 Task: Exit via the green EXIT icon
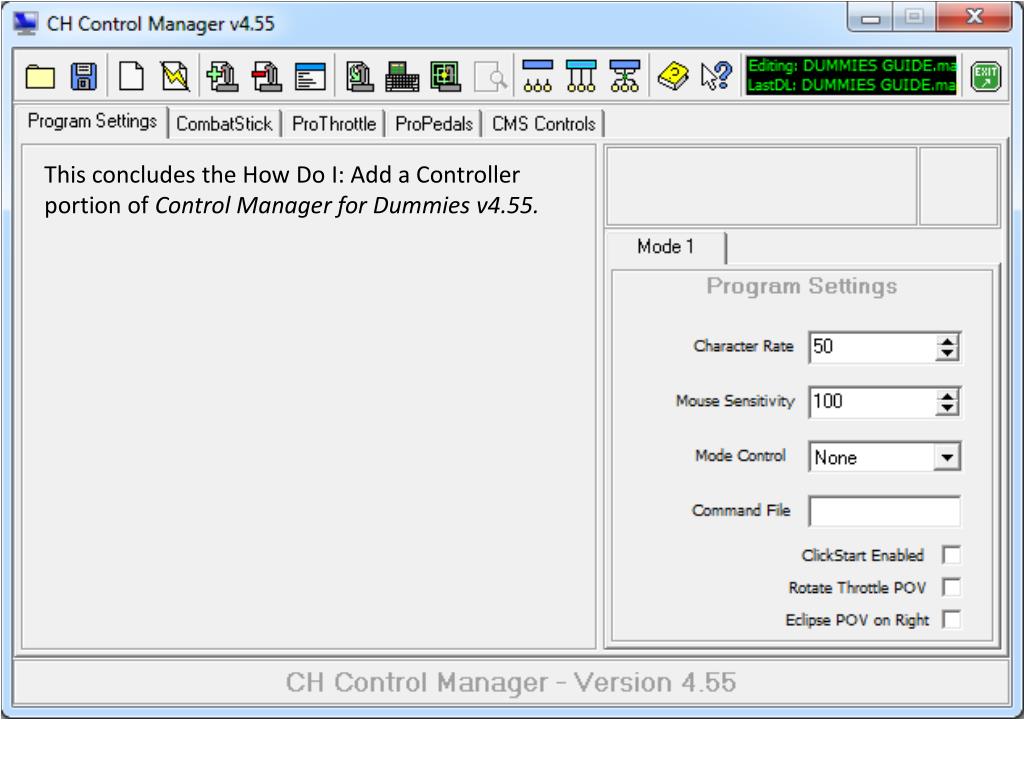point(985,76)
